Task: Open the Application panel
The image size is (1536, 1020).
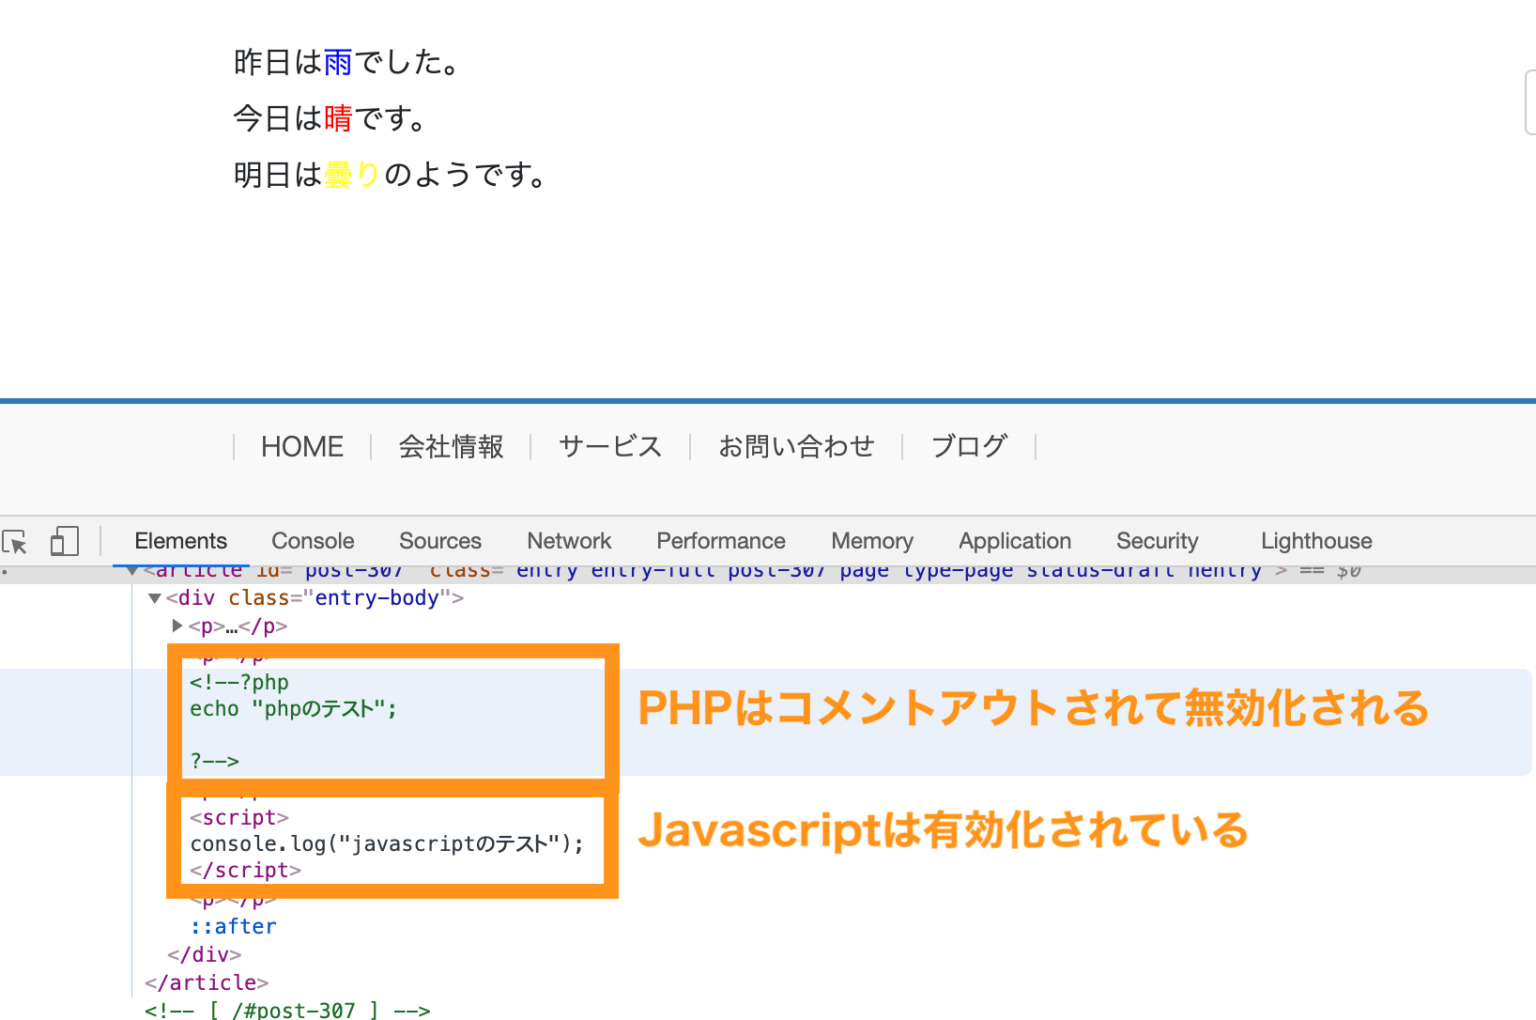Action: 1014,541
